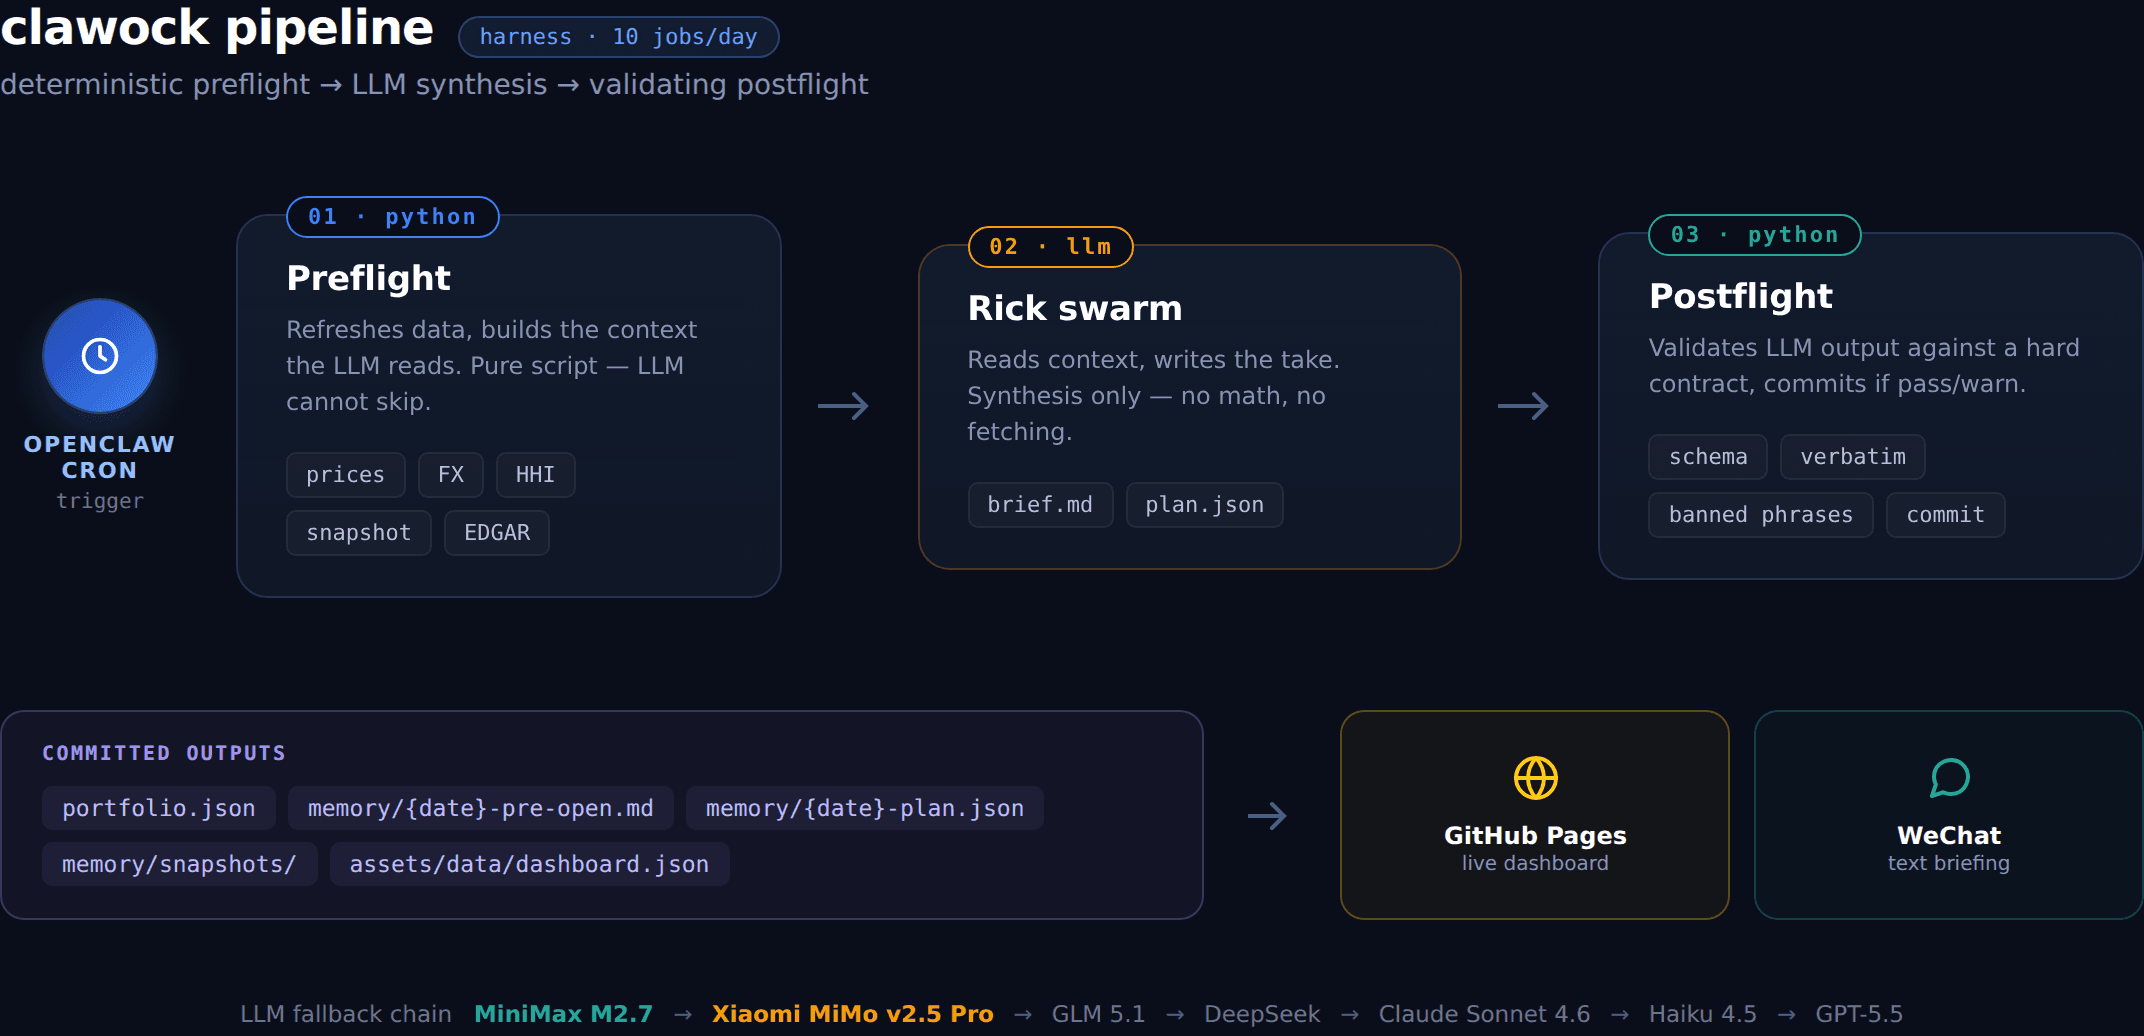The image size is (2144, 1036).
Task: Click the brief.md chip
Action: (1040, 505)
